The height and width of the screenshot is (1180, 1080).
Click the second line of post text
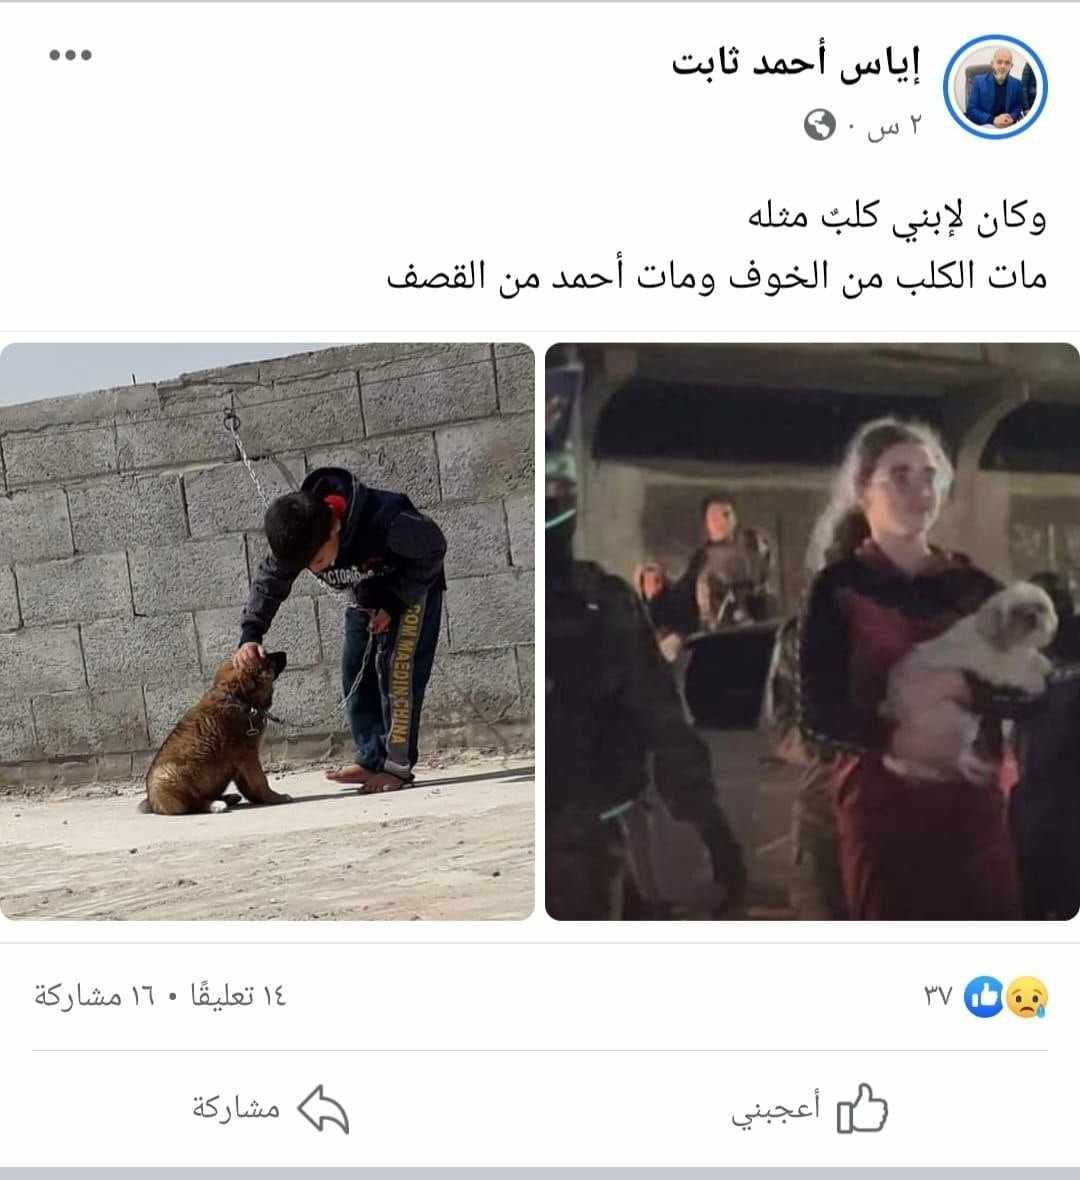click(x=716, y=277)
